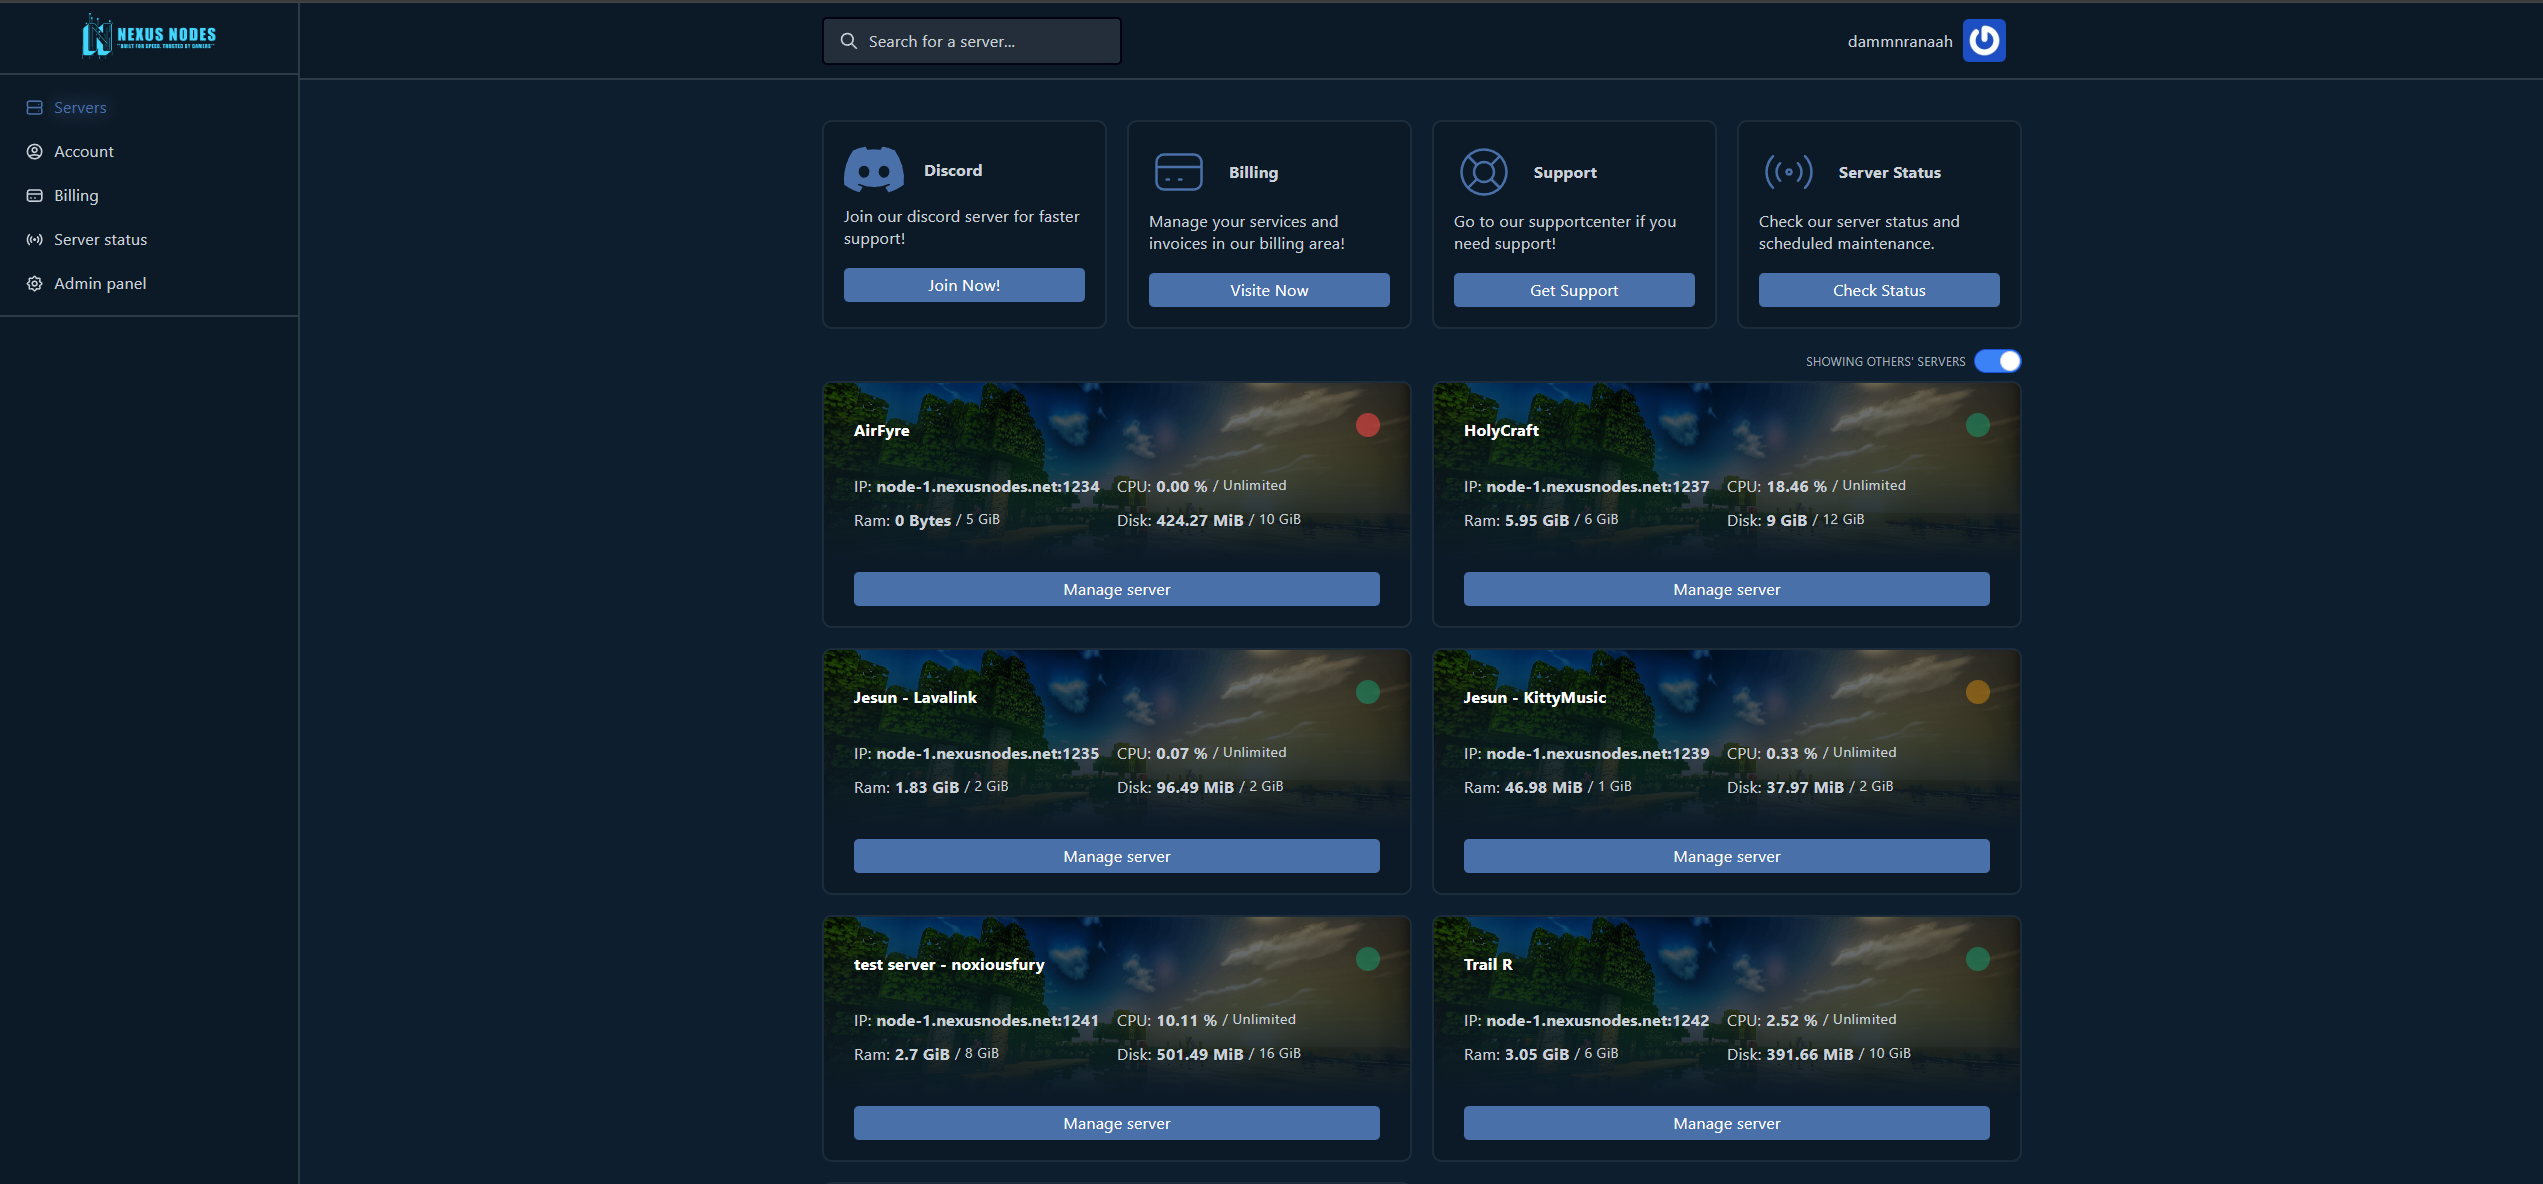This screenshot has width=2543, height=1184.
Task: Go to Server status sidebar item
Action: coord(100,239)
